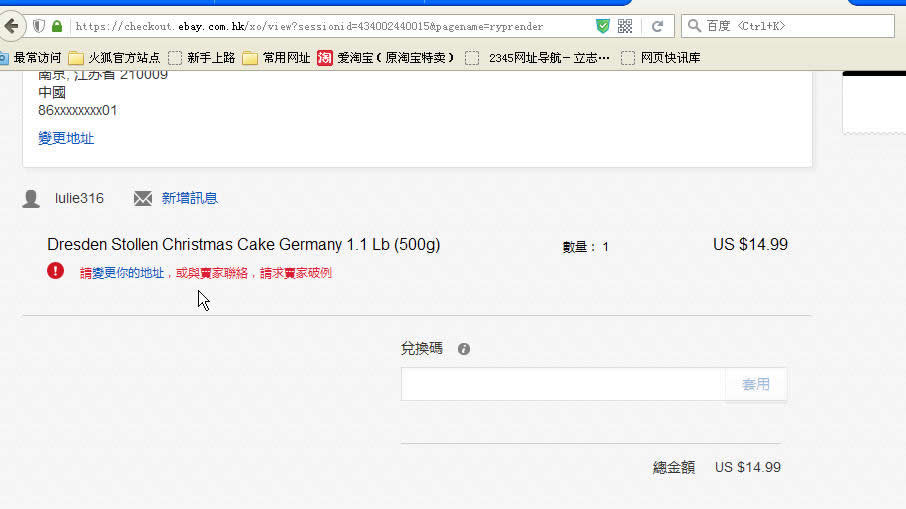
Task: Click the redemption code input field
Action: pos(563,384)
